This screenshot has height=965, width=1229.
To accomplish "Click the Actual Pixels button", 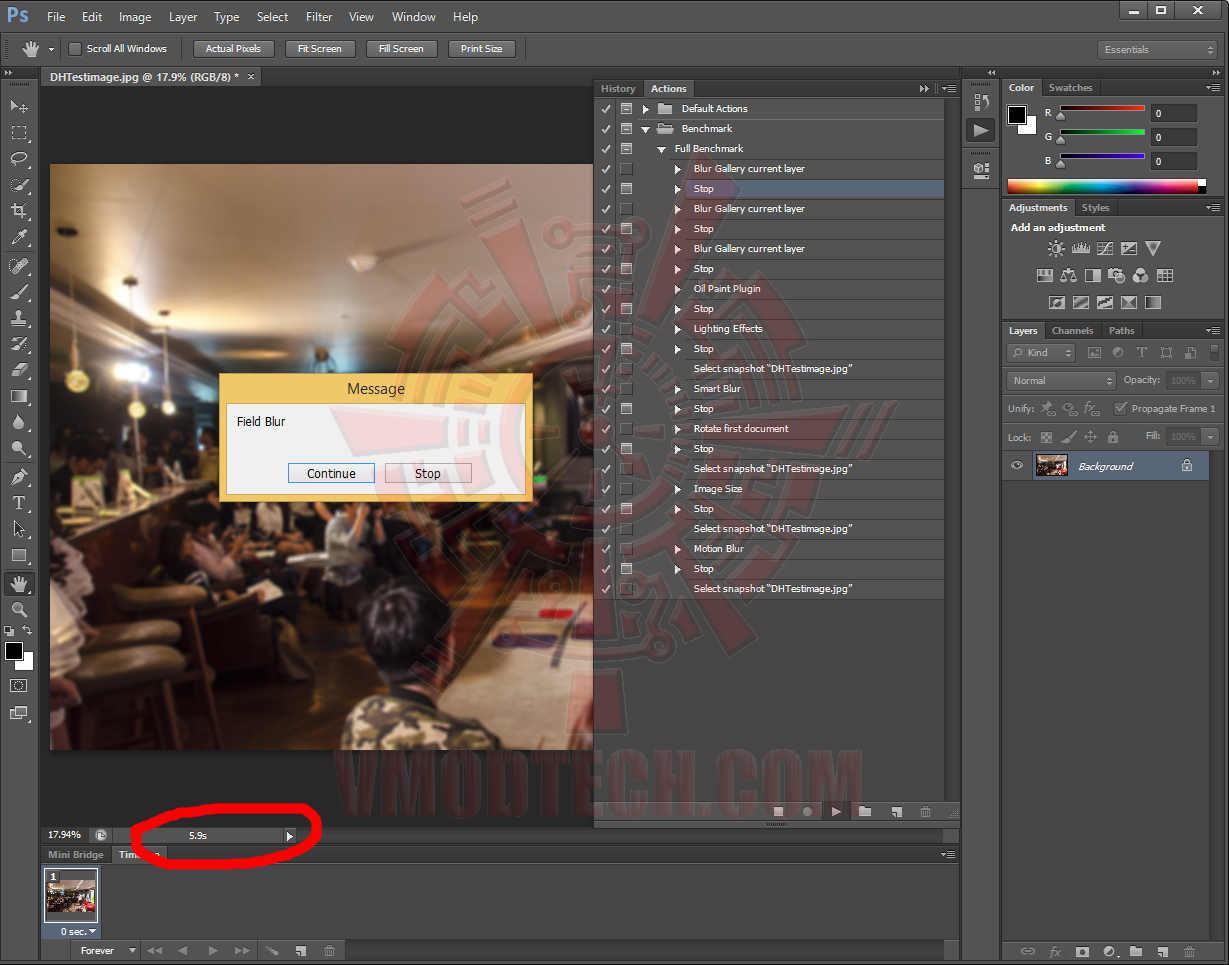I will pyautogui.click(x=233, y=49).
